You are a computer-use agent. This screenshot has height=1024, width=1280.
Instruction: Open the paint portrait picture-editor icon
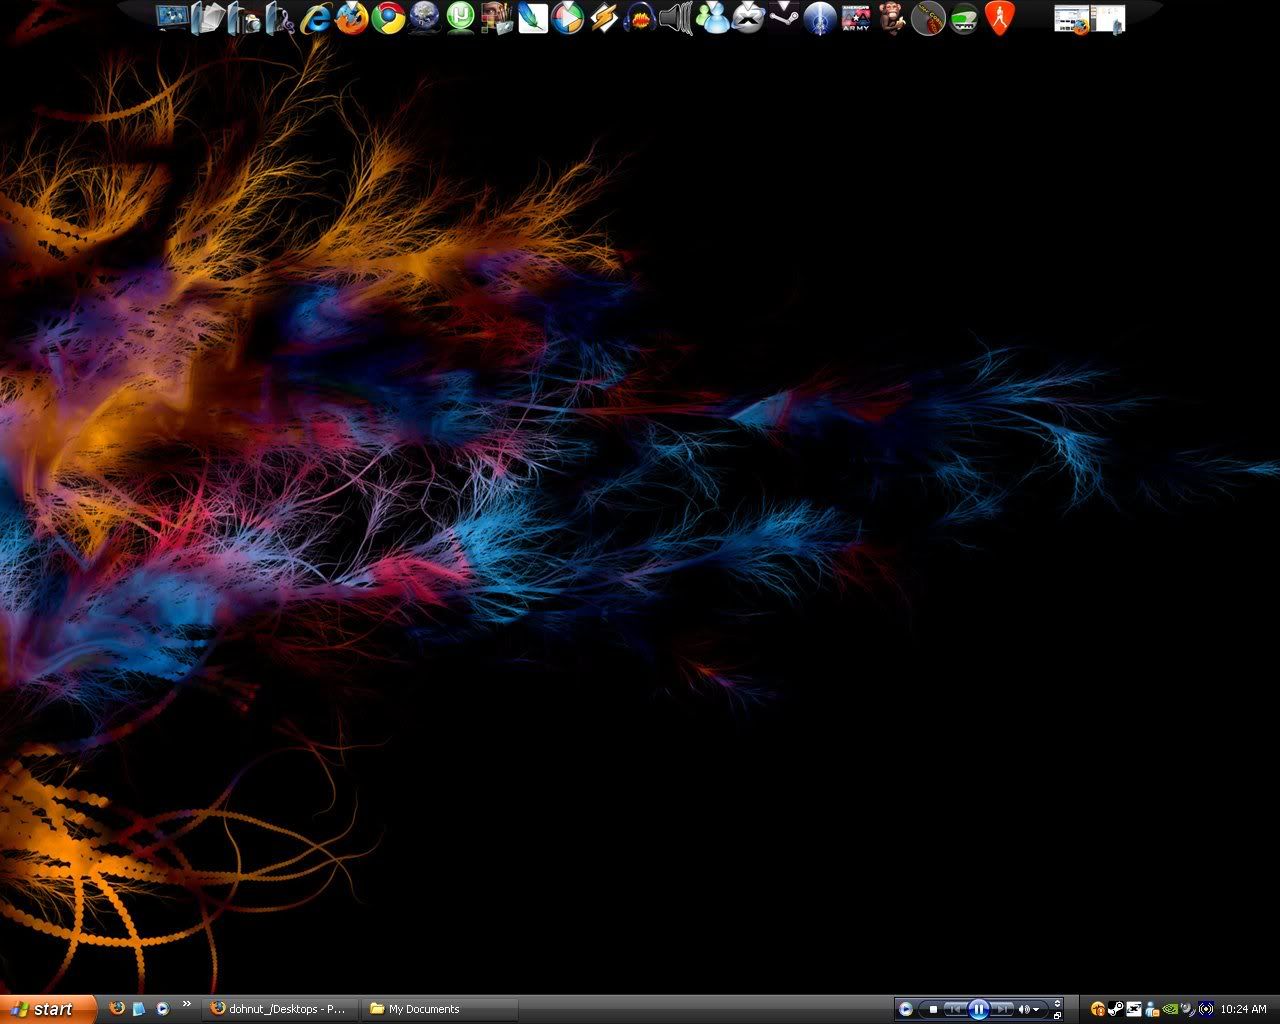[x=496, y=17]
